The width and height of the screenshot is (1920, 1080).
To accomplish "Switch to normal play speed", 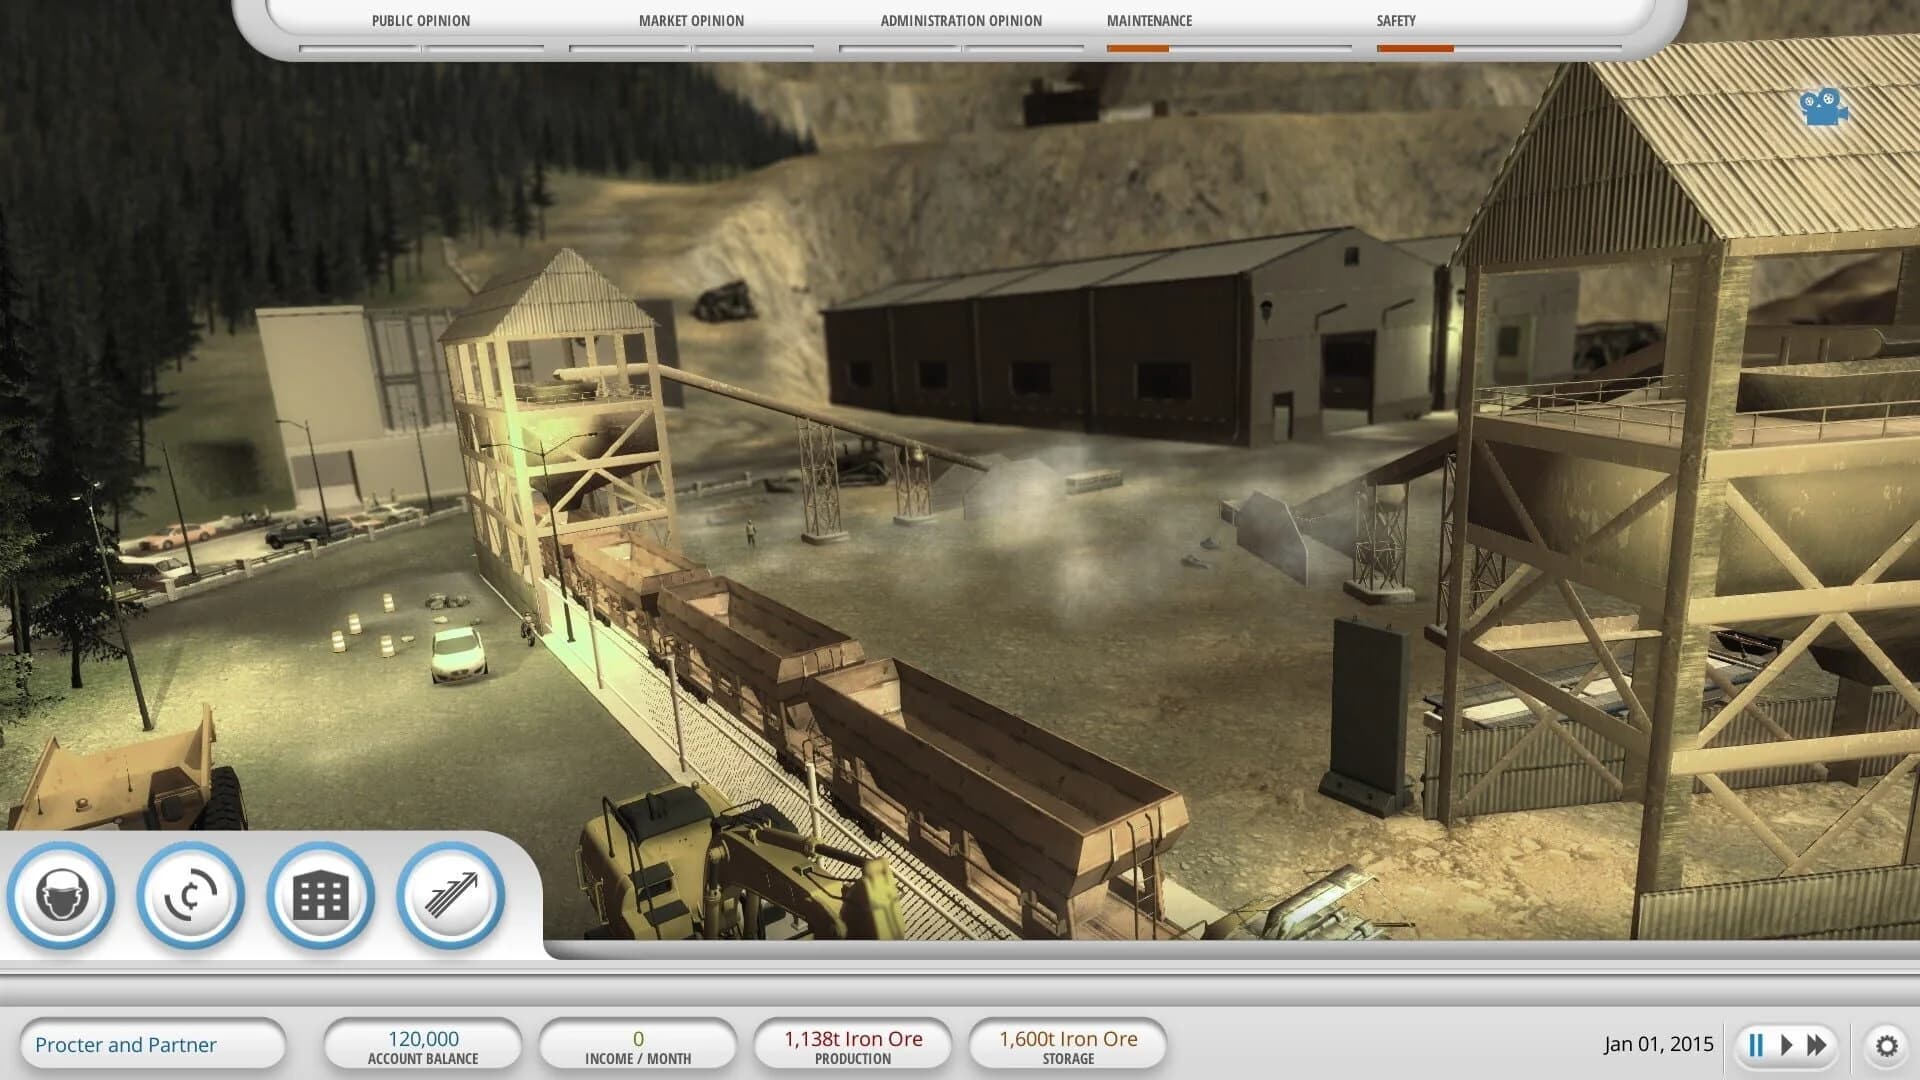I will (x=1786, y=1043).
